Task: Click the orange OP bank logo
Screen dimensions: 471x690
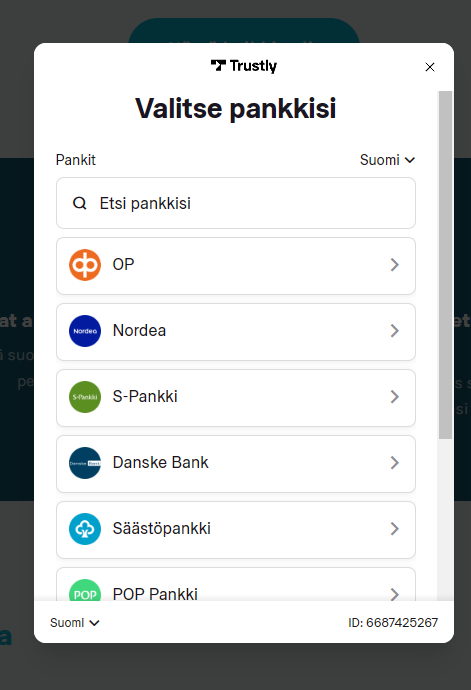Action: point(85,265)
